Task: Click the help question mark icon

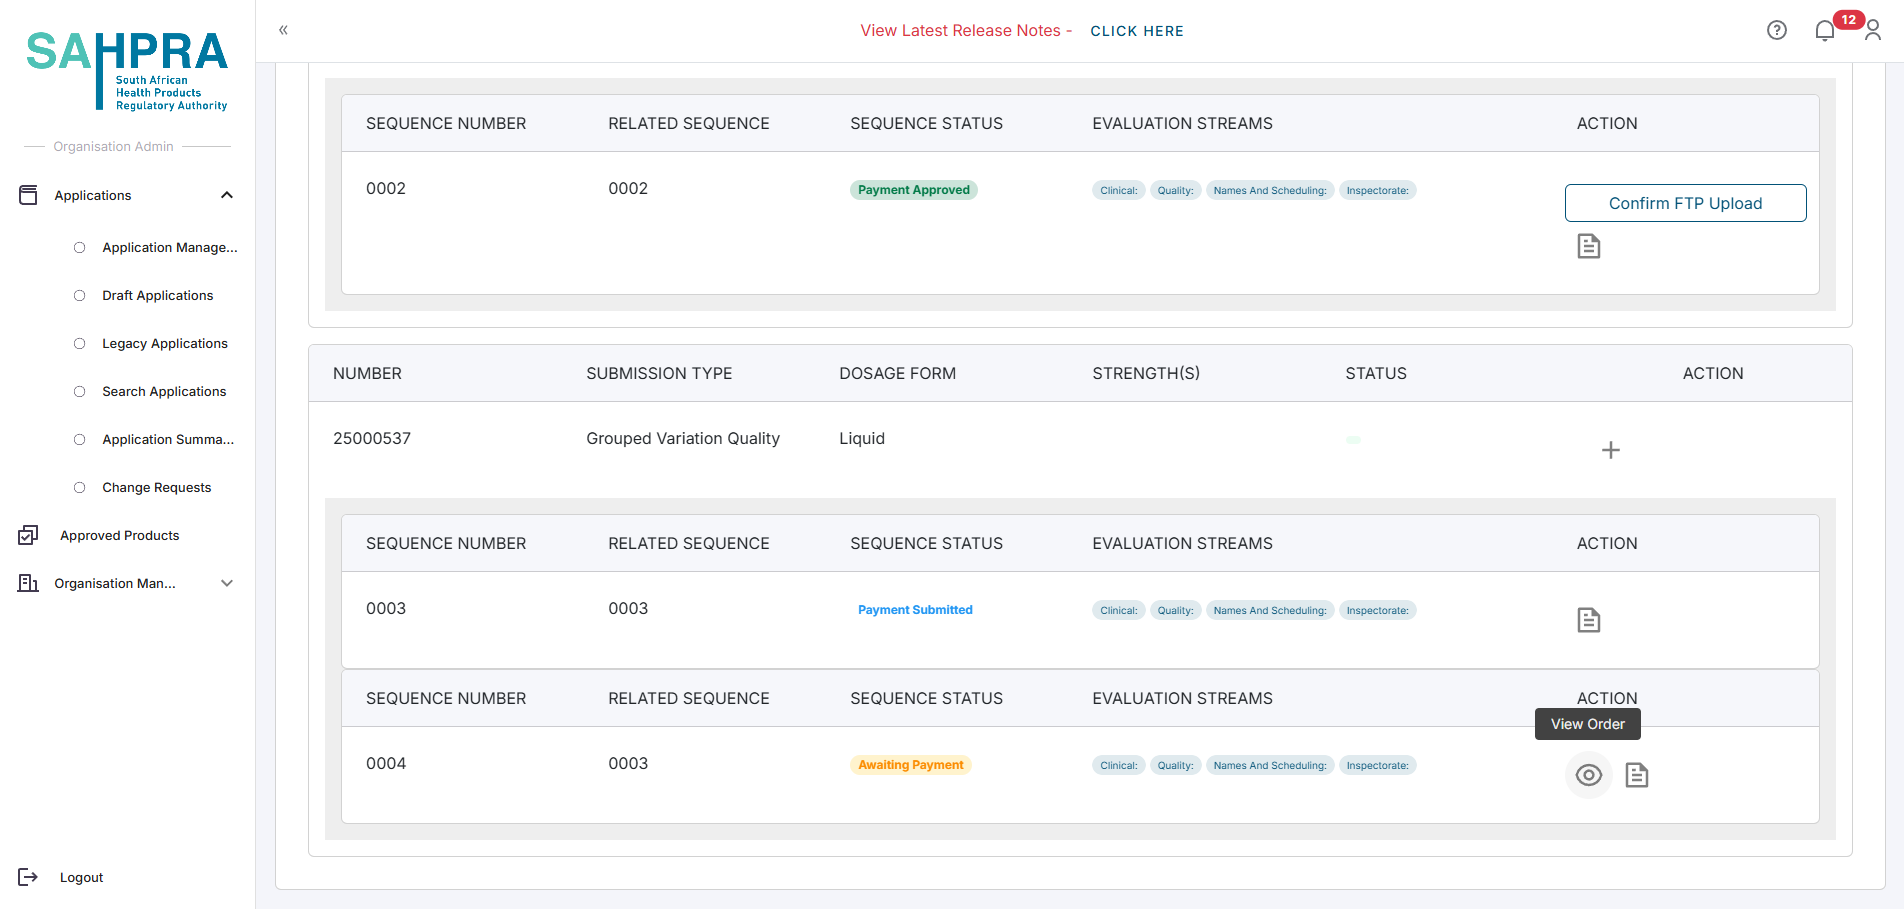Action: (1776, 30)
